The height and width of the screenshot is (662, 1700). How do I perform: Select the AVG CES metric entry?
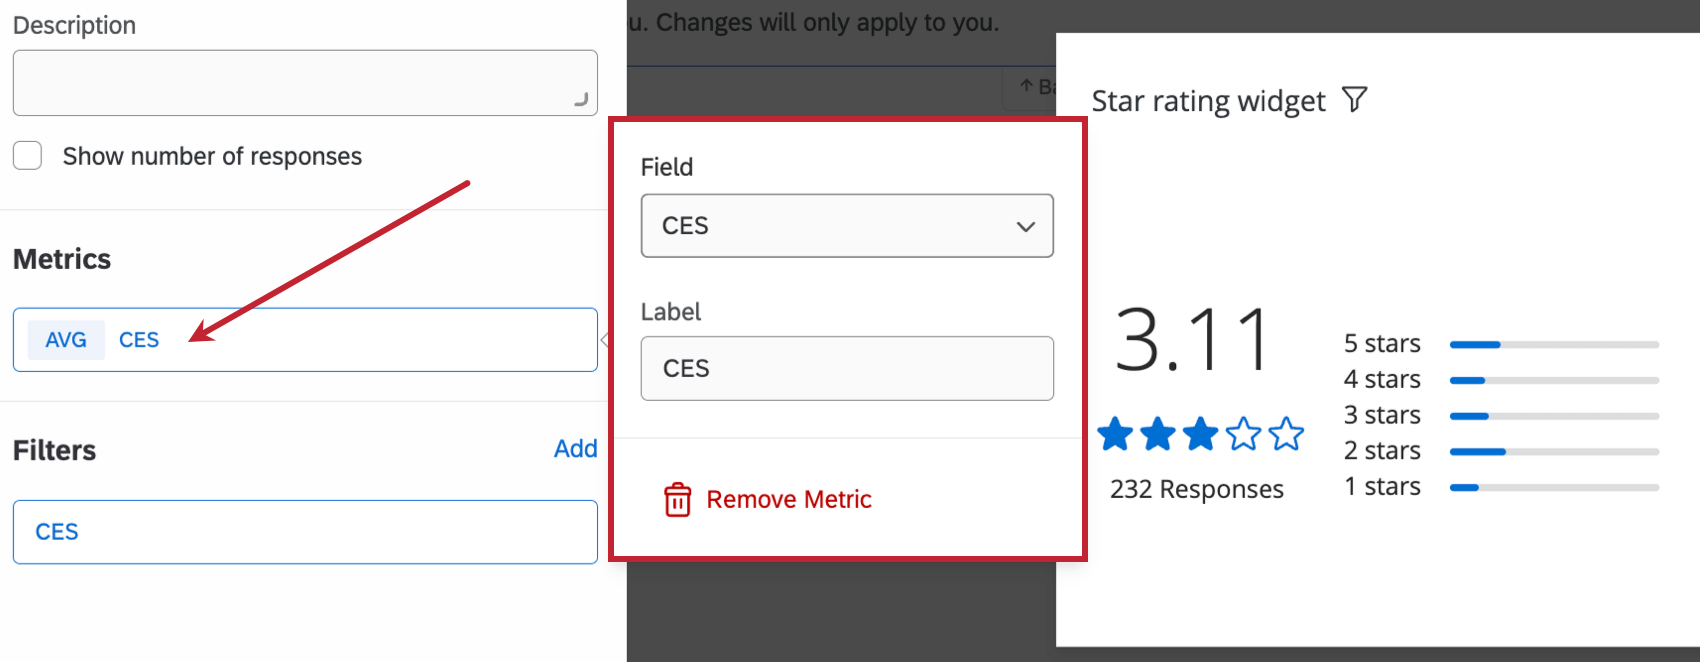(305, 340)
